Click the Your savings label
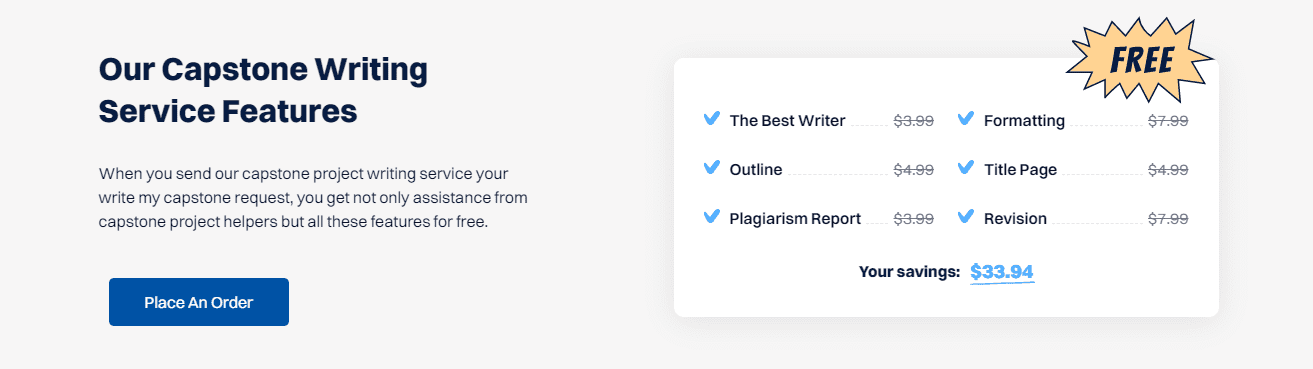This screenshot has width=1313, height=369. [909, 272]
